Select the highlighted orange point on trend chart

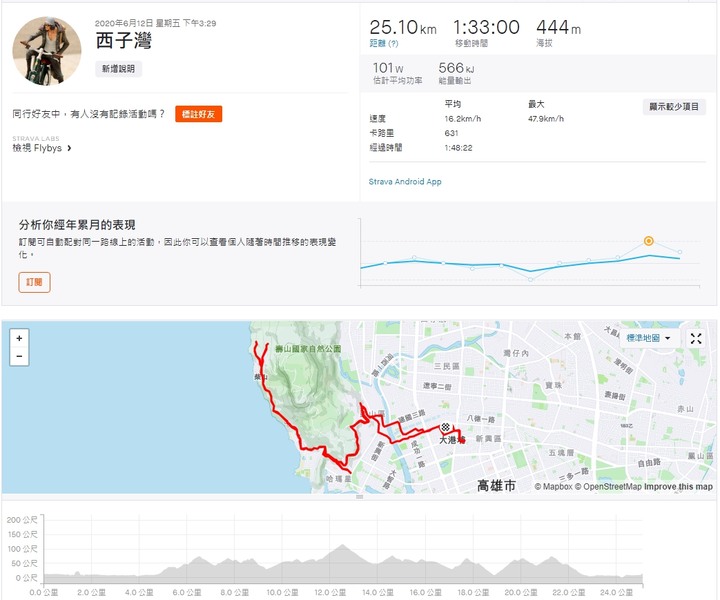pyautogui.click(x=648, y=241)
